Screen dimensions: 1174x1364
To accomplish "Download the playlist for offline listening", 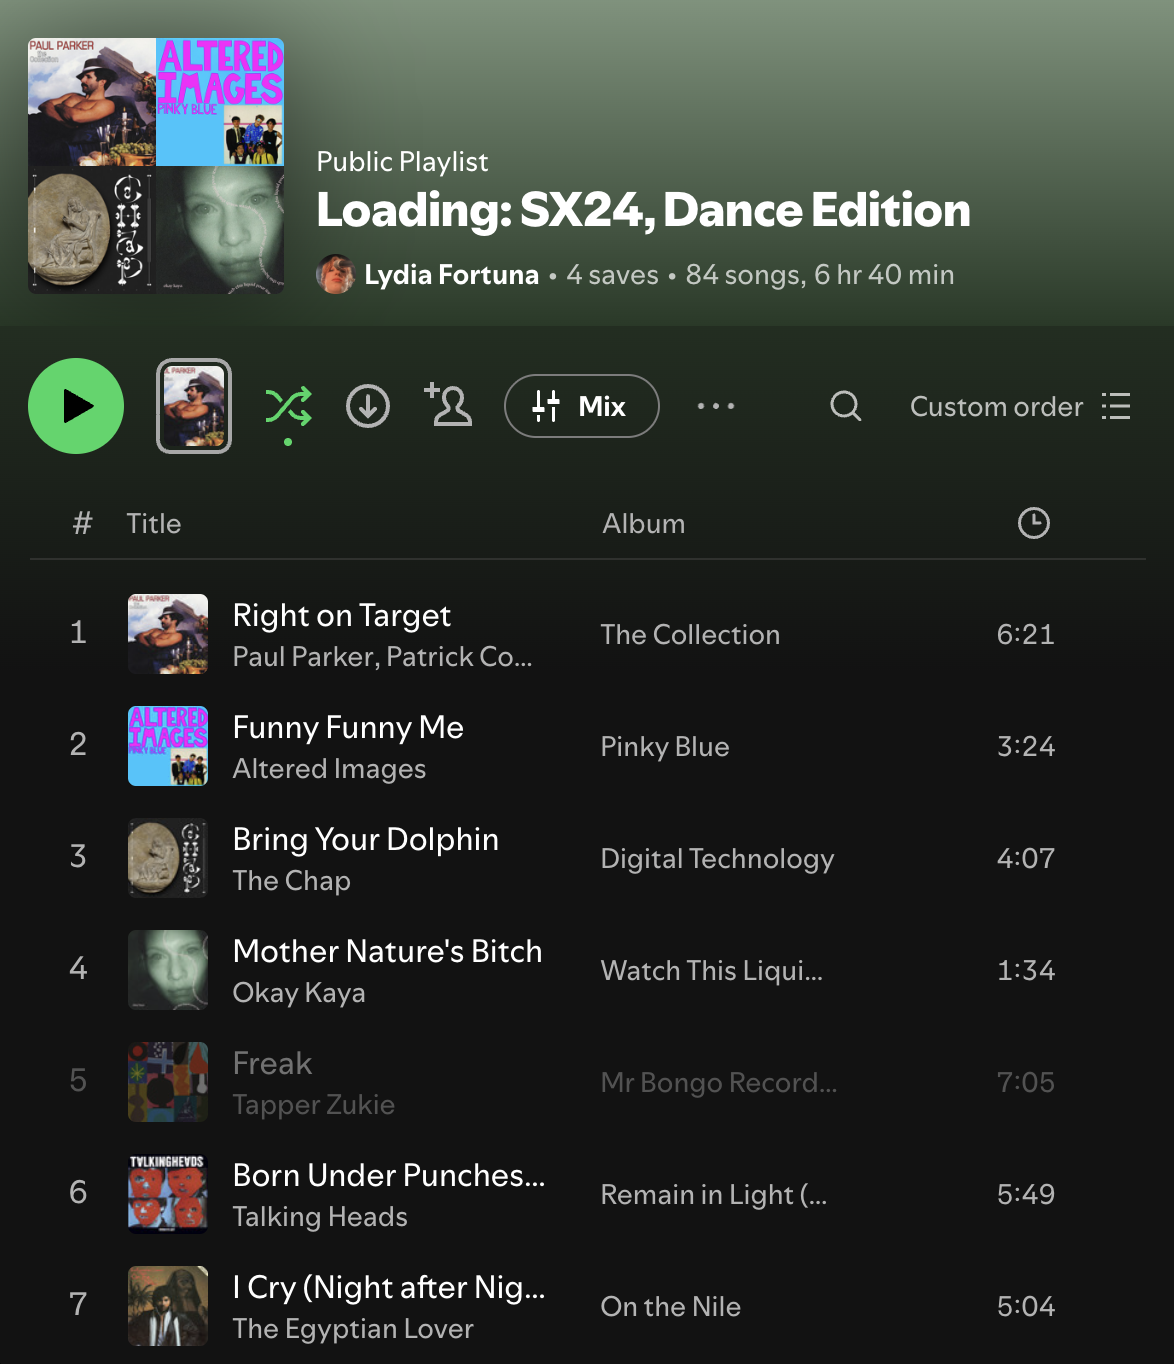I will pyautogui.click(x=368, y=406).
